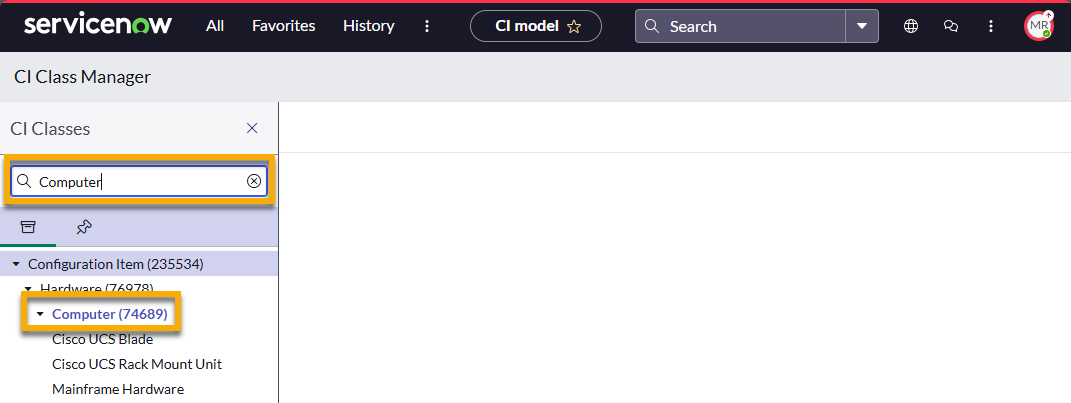Open the global search dropdown arrow

(862, 26)
